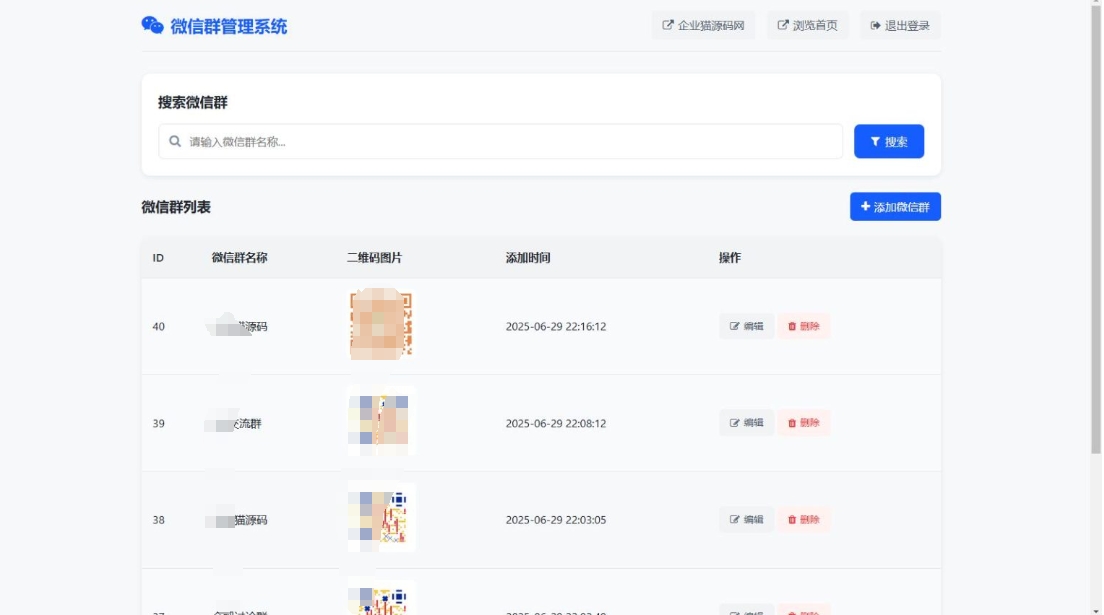This screenshot has width=1104, height=615.
Task: Edit the group in row 38
Action: pos(745,519)
